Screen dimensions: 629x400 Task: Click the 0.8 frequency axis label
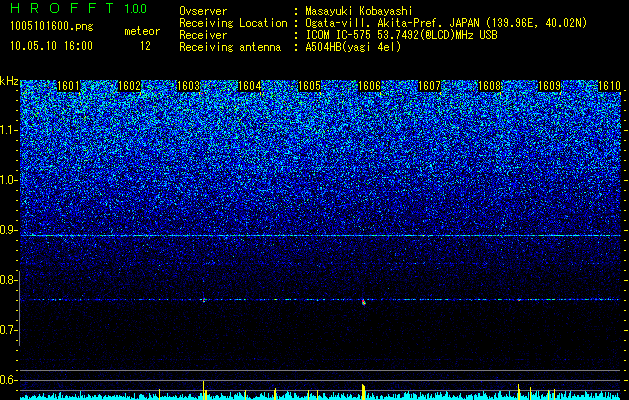pyautogui.click(x=8, y=280)
